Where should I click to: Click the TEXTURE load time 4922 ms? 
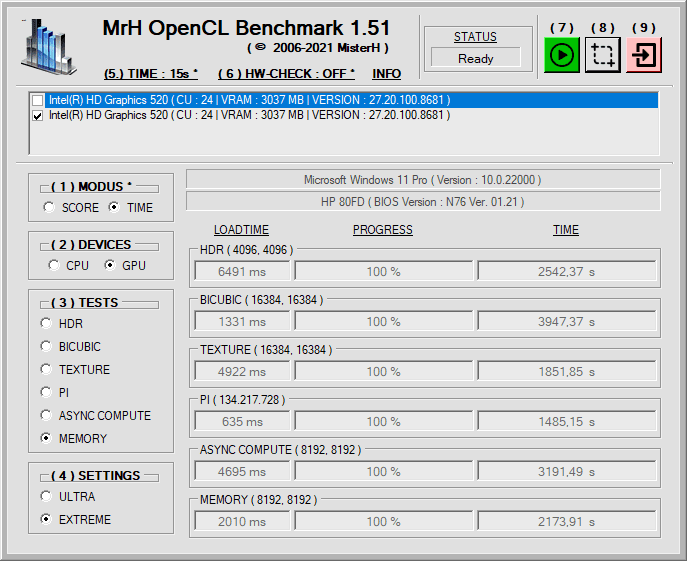point(242,371)
